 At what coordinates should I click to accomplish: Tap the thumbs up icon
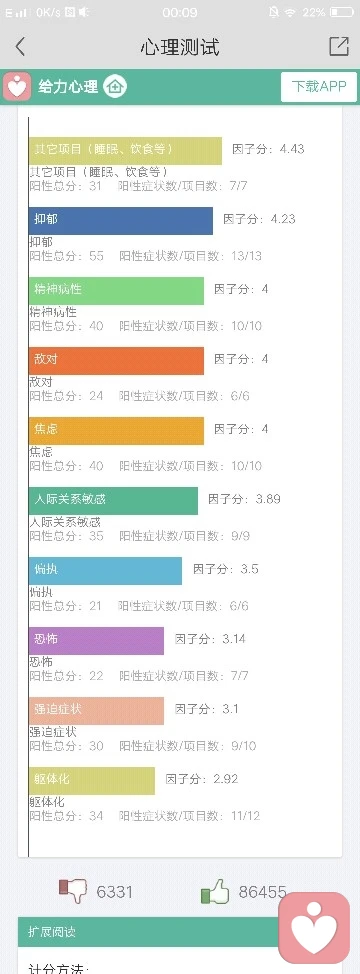tap(215, 893)
